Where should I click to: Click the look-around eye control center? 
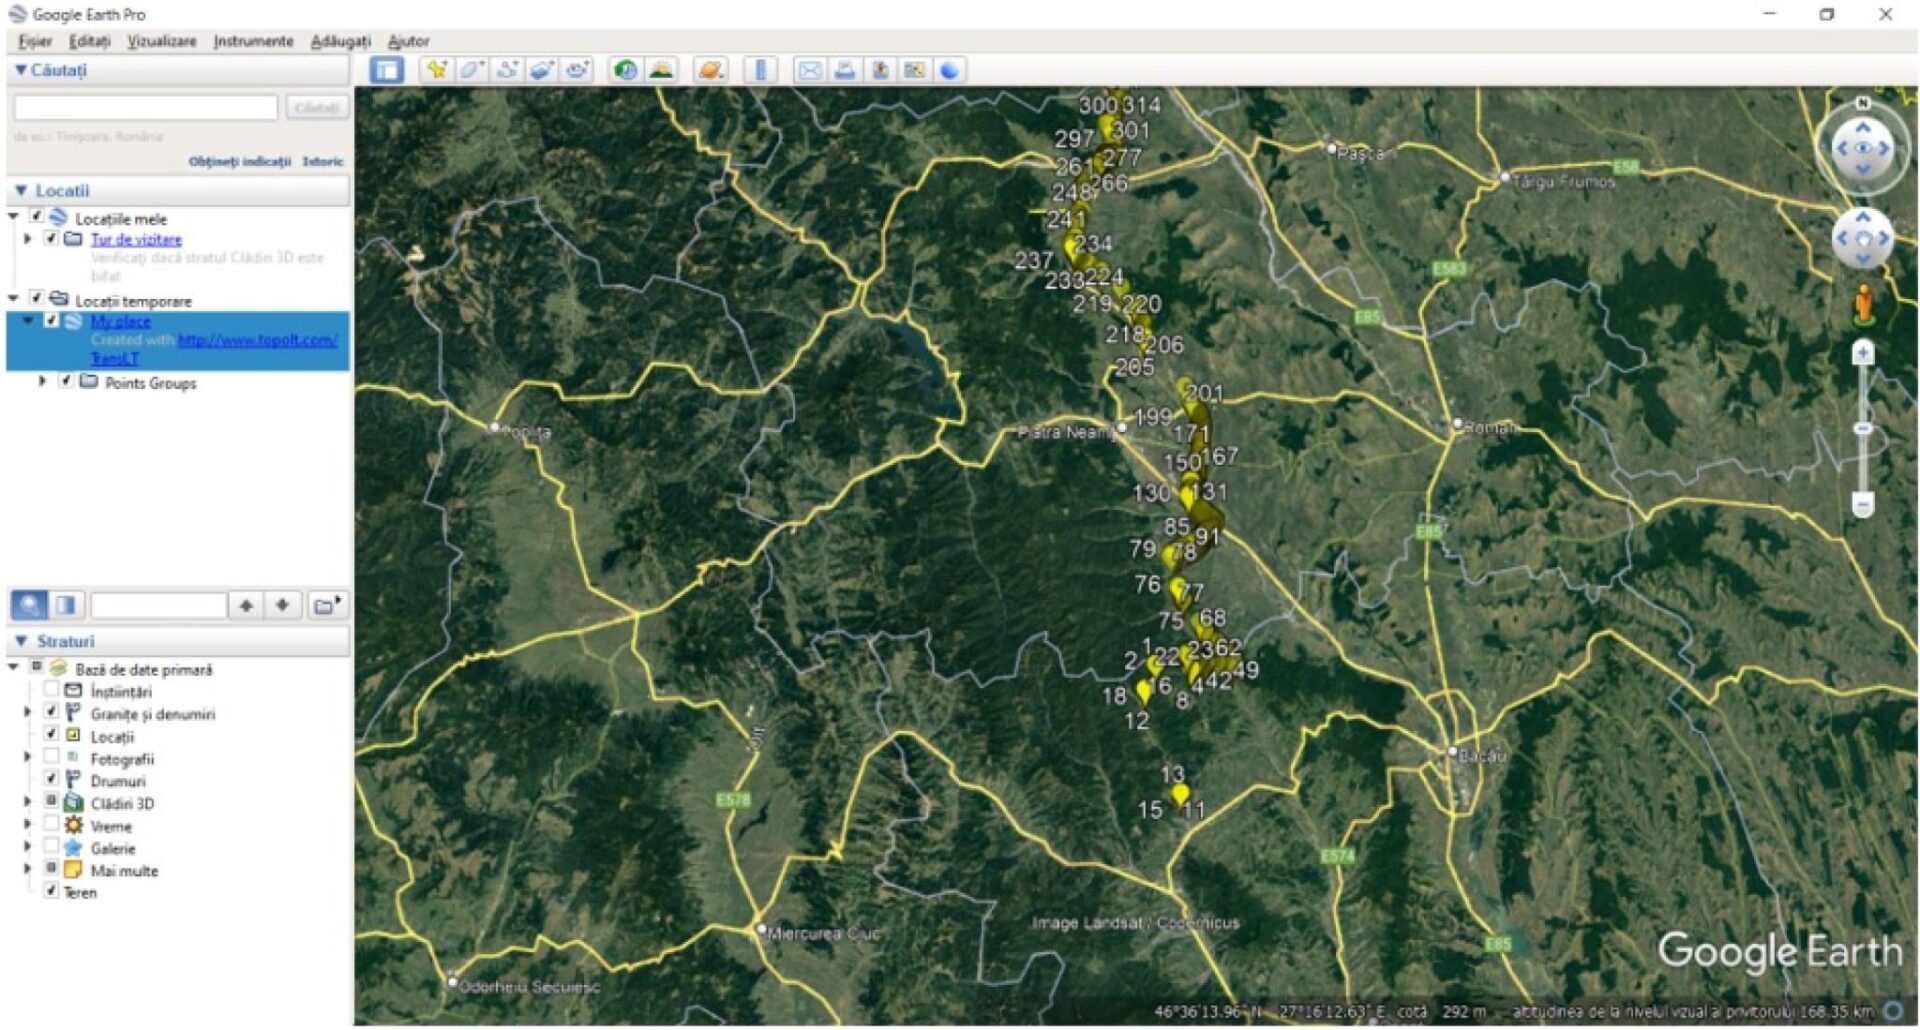(x=1862, y=148)
